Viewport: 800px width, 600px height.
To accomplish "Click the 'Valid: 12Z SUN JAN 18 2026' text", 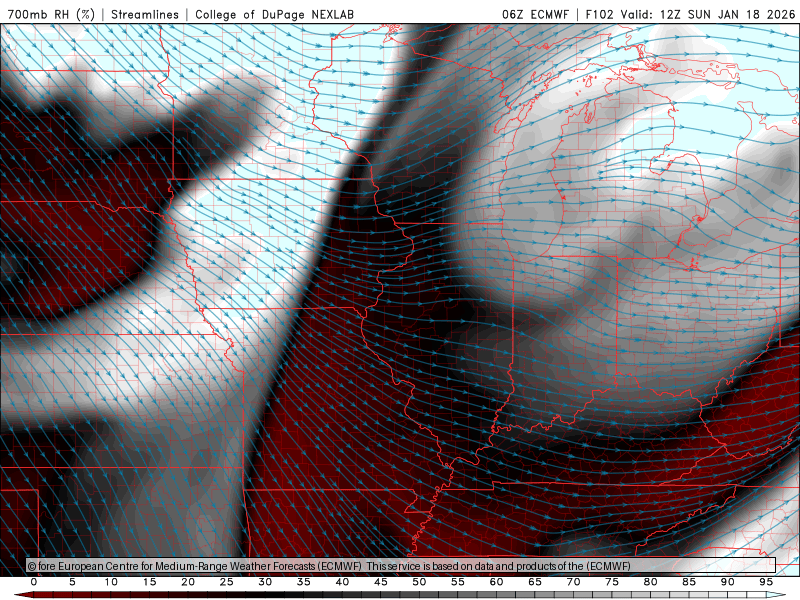I will (x=708, y=14).
